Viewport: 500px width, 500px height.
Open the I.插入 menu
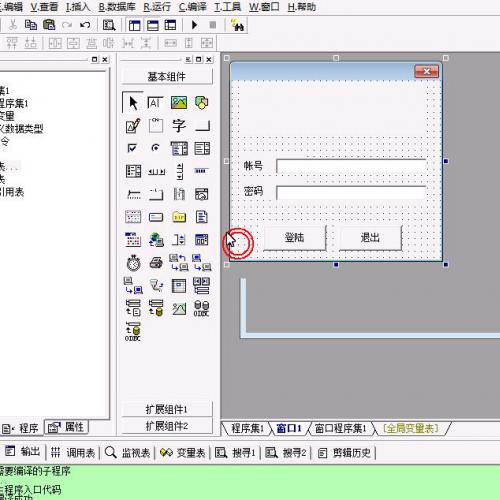pos(78,7)
